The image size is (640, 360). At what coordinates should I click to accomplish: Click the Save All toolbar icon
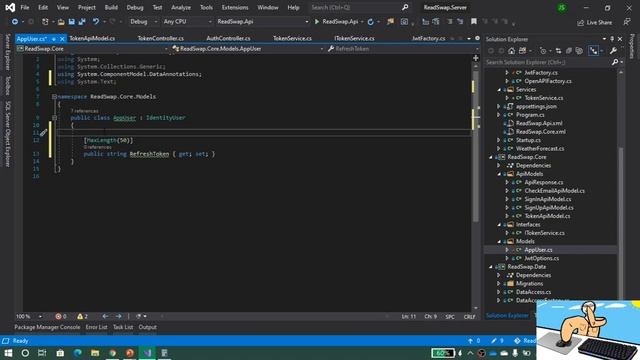[82, 22]
